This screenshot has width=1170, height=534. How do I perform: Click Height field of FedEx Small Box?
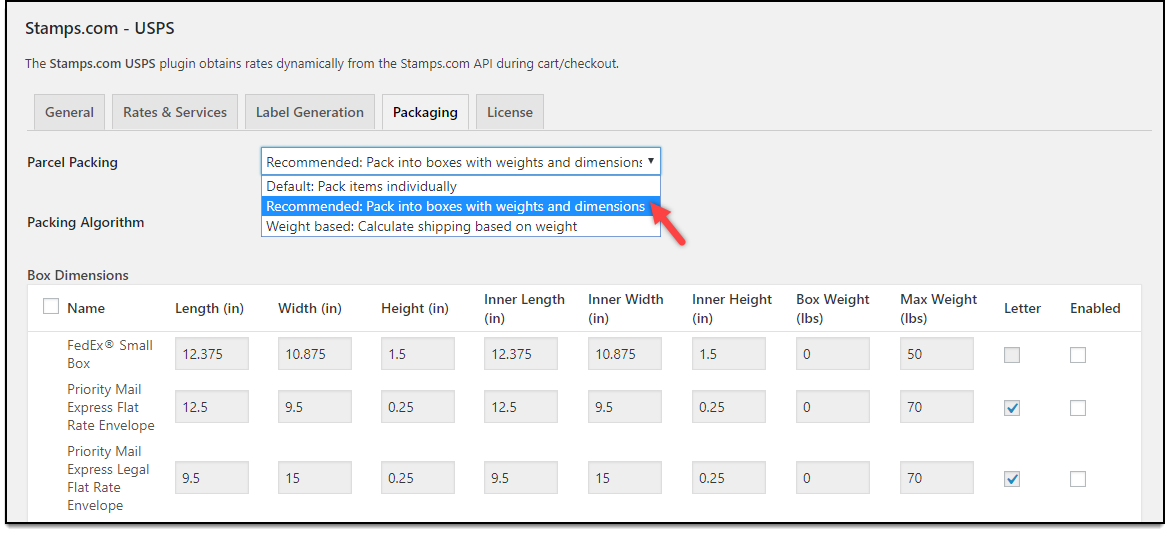[418, 354]
